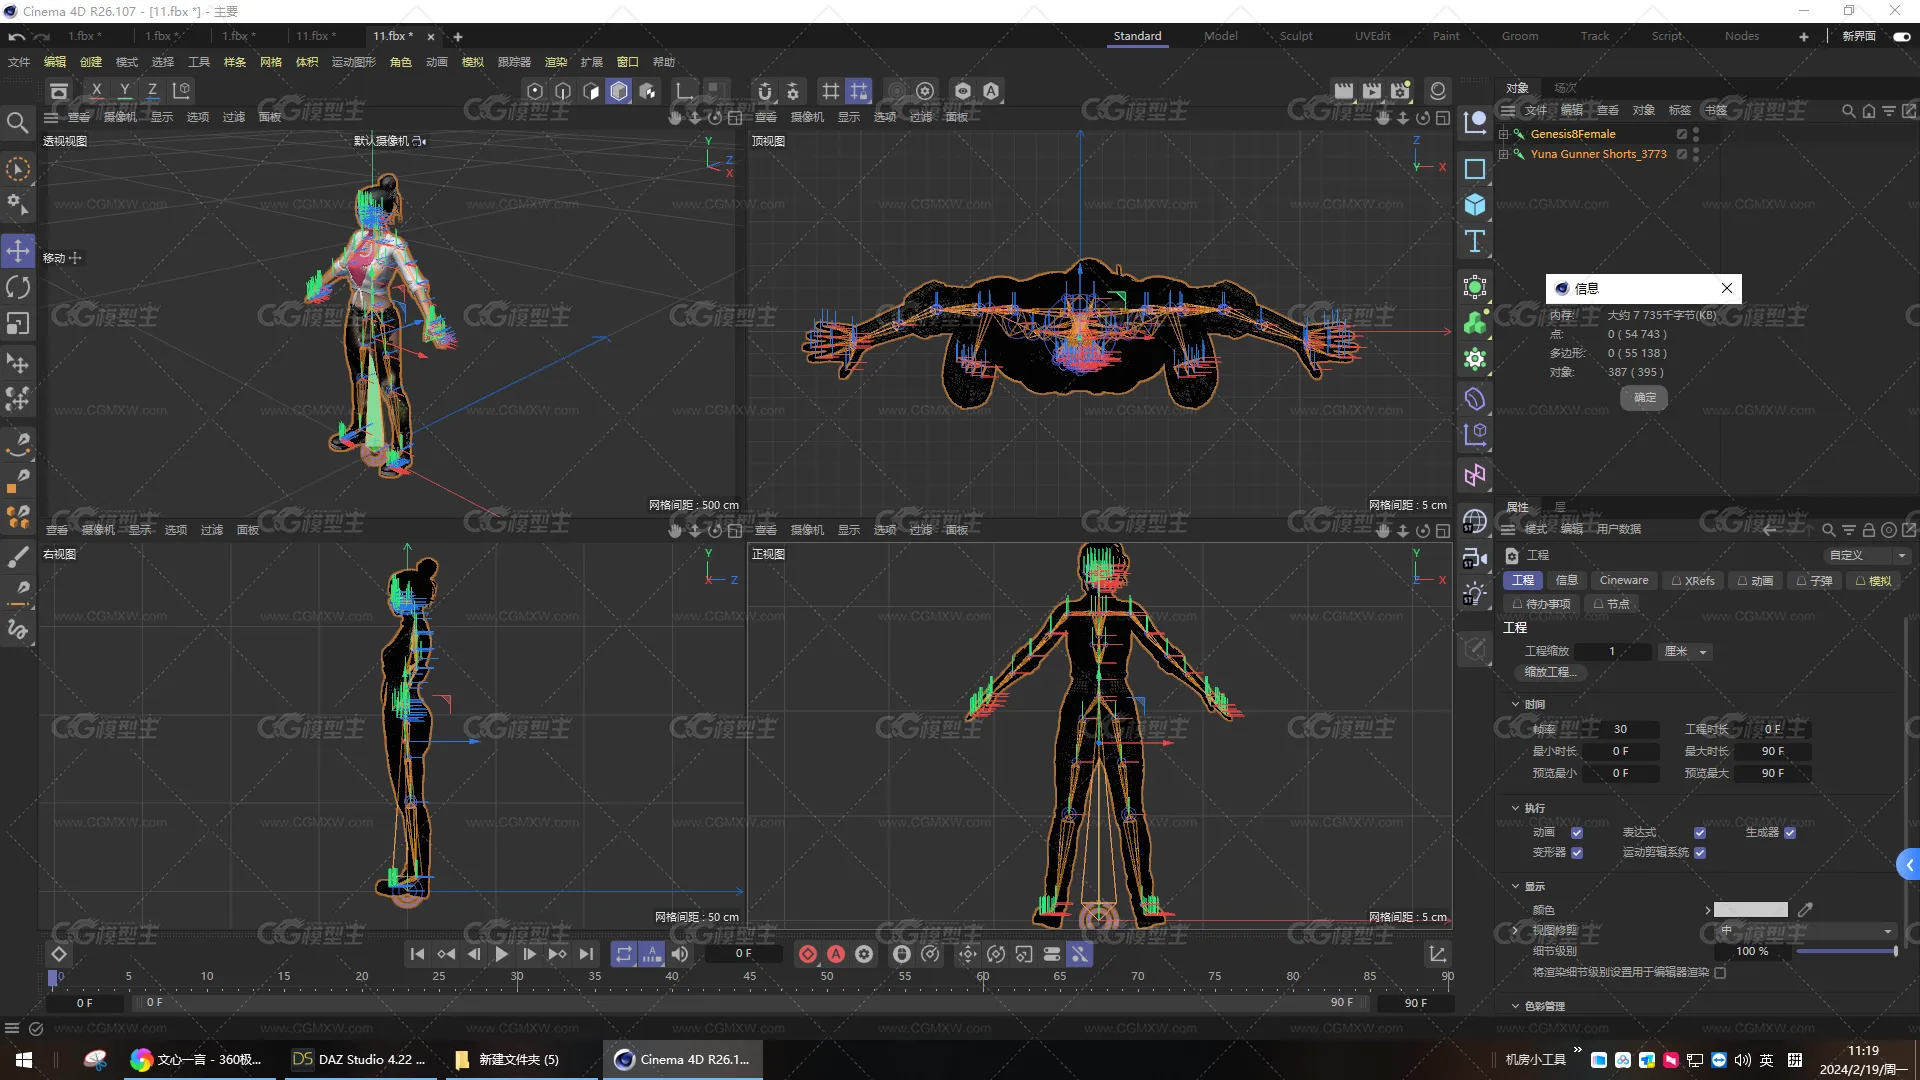Open the 自定义 attribute mode dropdown

[1869, 555]
